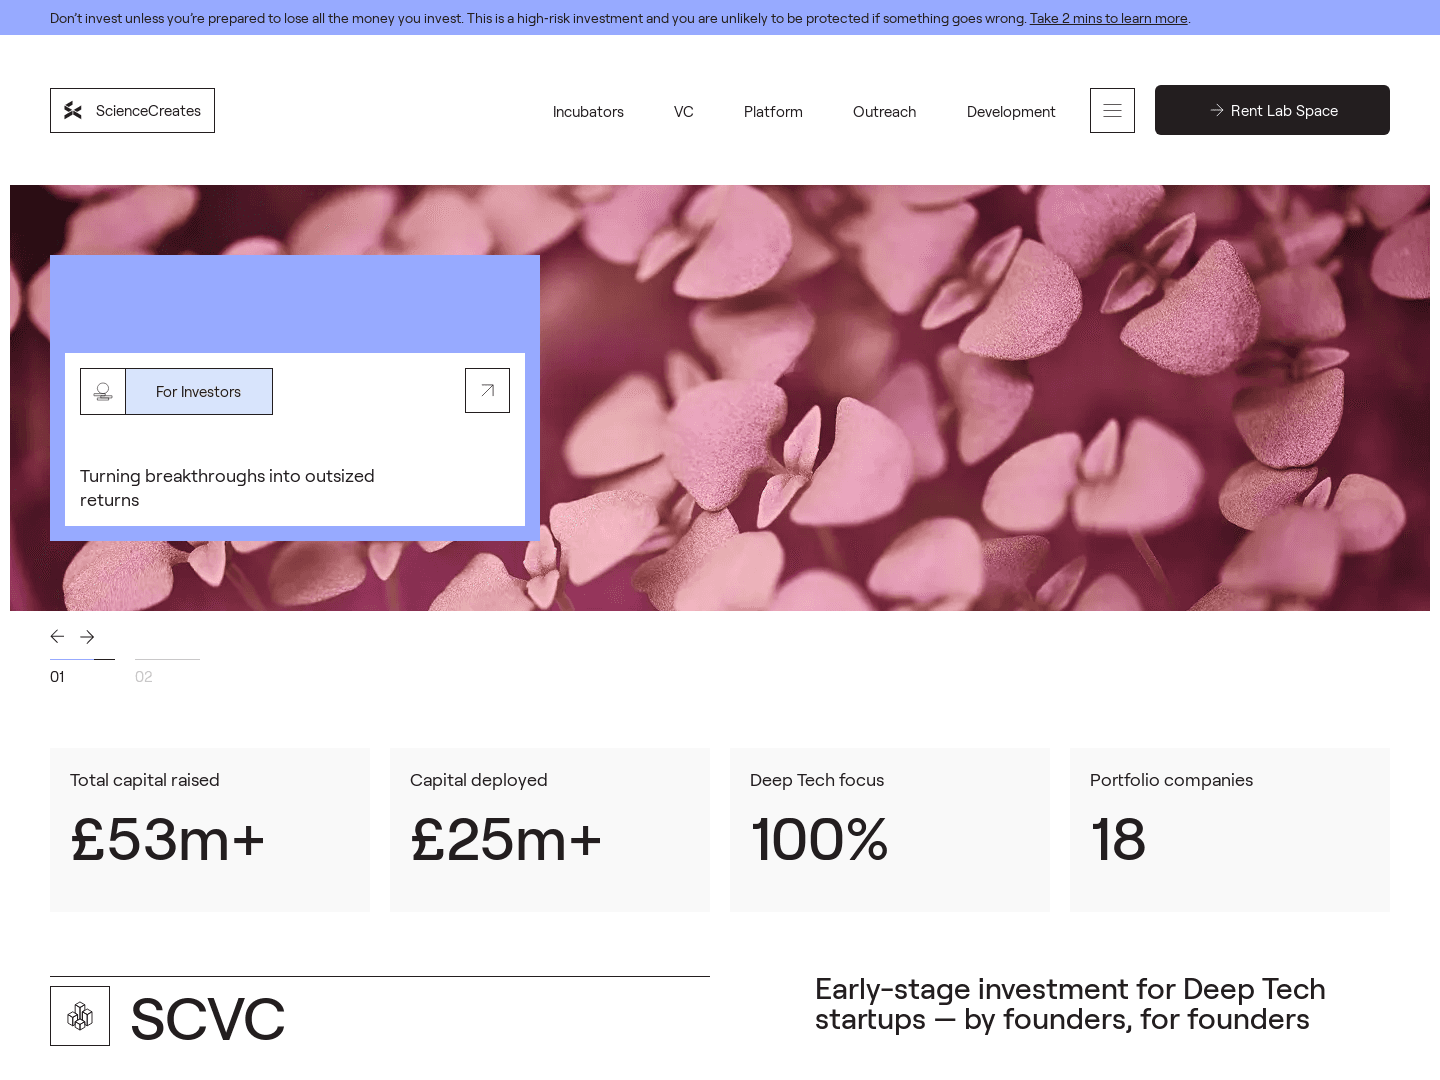The height and width of the screenshot is (1080, 1440).
Task: Advance to the next slide arrow
Action: pos(87,636)
